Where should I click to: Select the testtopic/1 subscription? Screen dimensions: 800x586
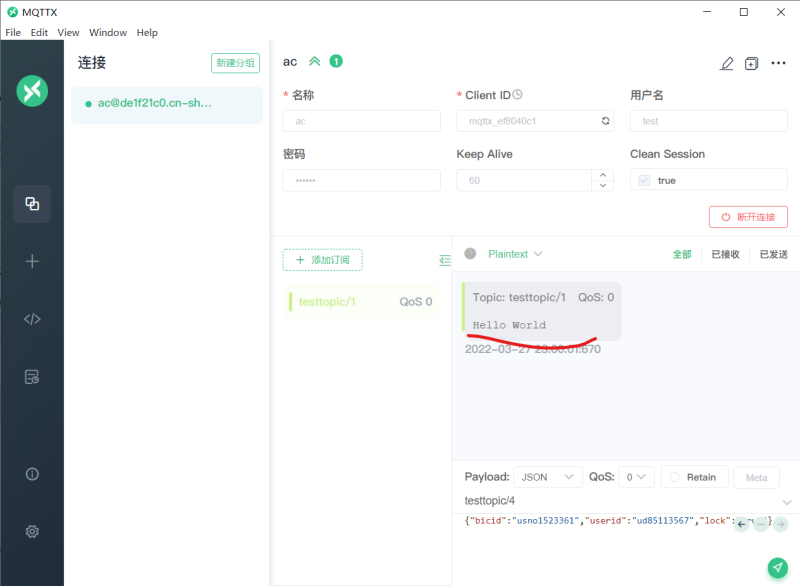click(361, 302)
